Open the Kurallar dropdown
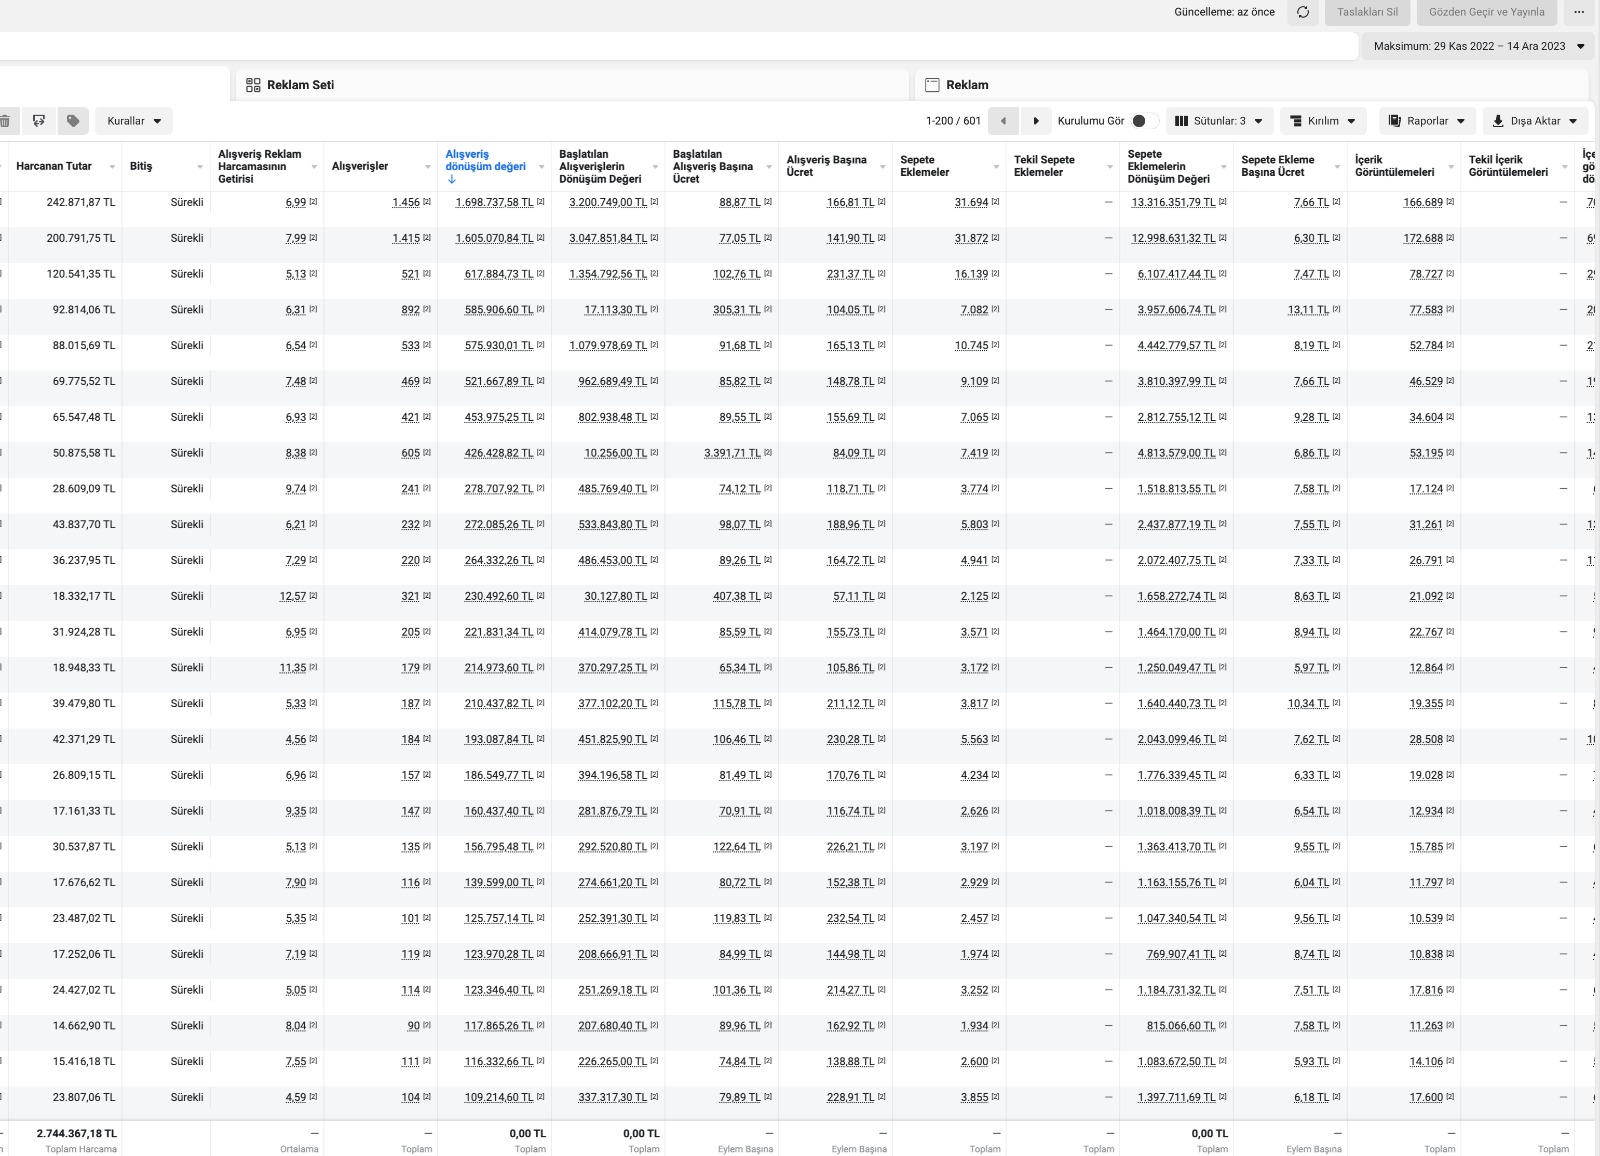 (x=134, y=121)
